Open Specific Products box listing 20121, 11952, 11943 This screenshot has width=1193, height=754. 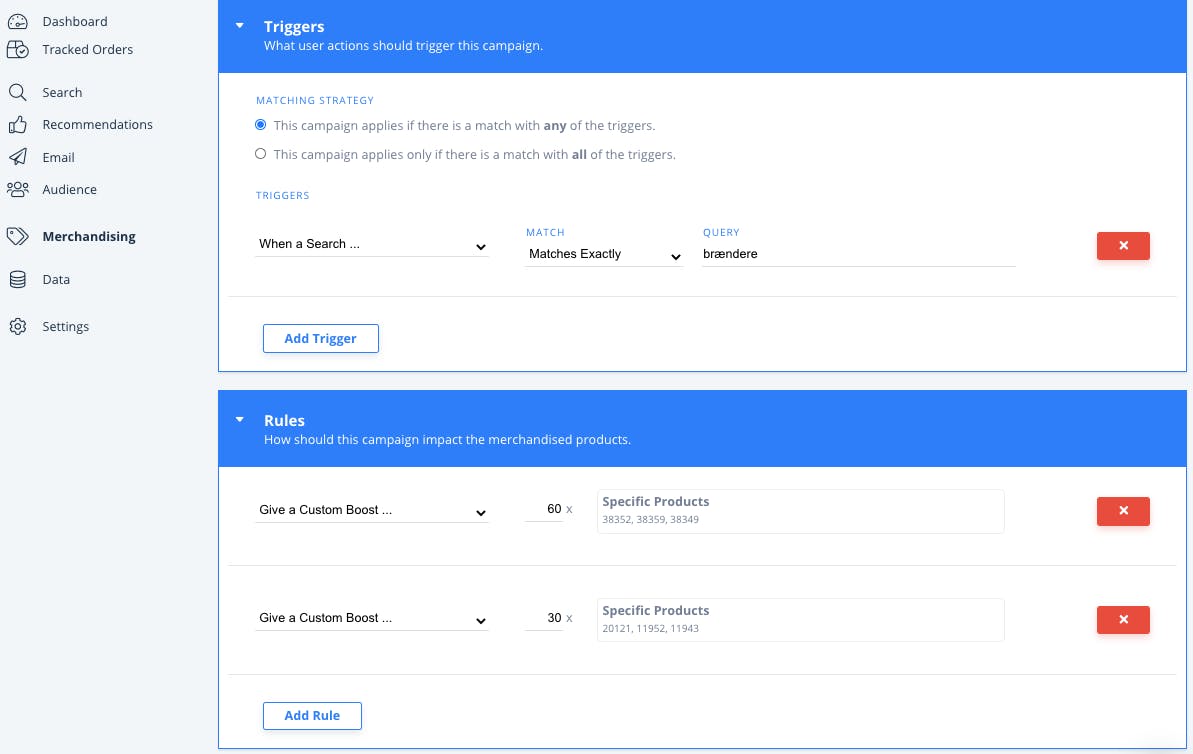(x=800, y=620)
